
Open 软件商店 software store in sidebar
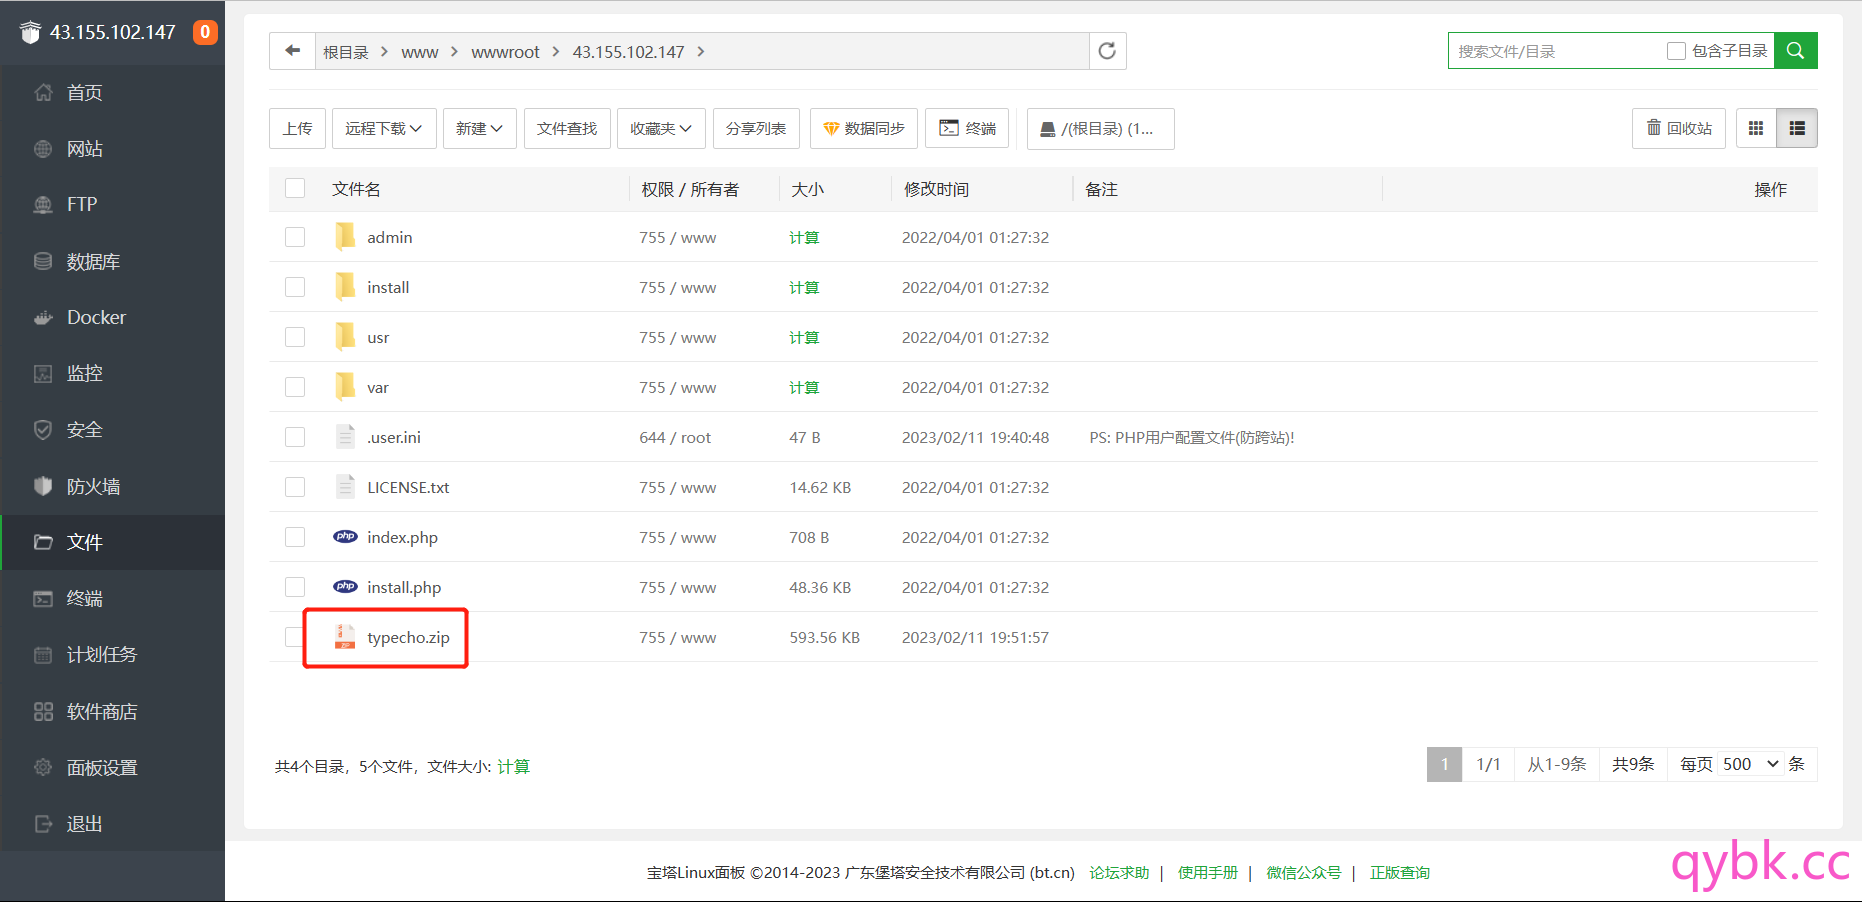[x=113, y=711]
